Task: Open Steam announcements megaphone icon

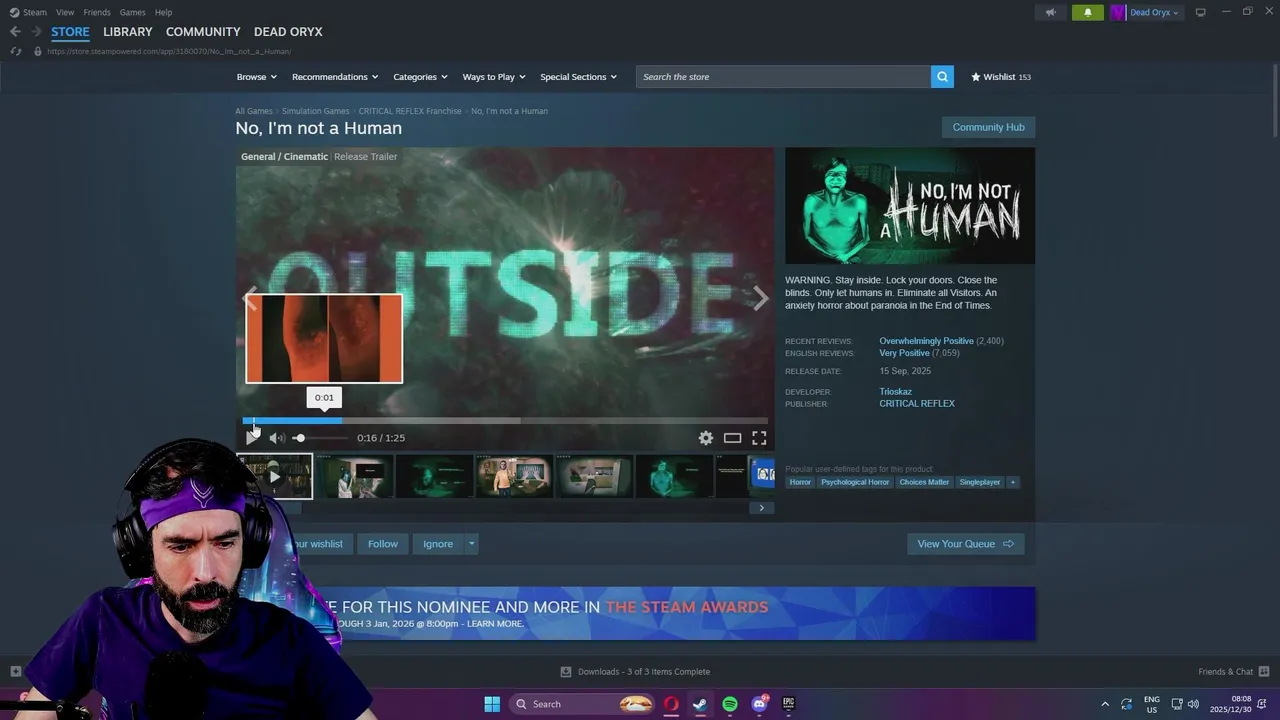Action: (x=1050, y=12)
